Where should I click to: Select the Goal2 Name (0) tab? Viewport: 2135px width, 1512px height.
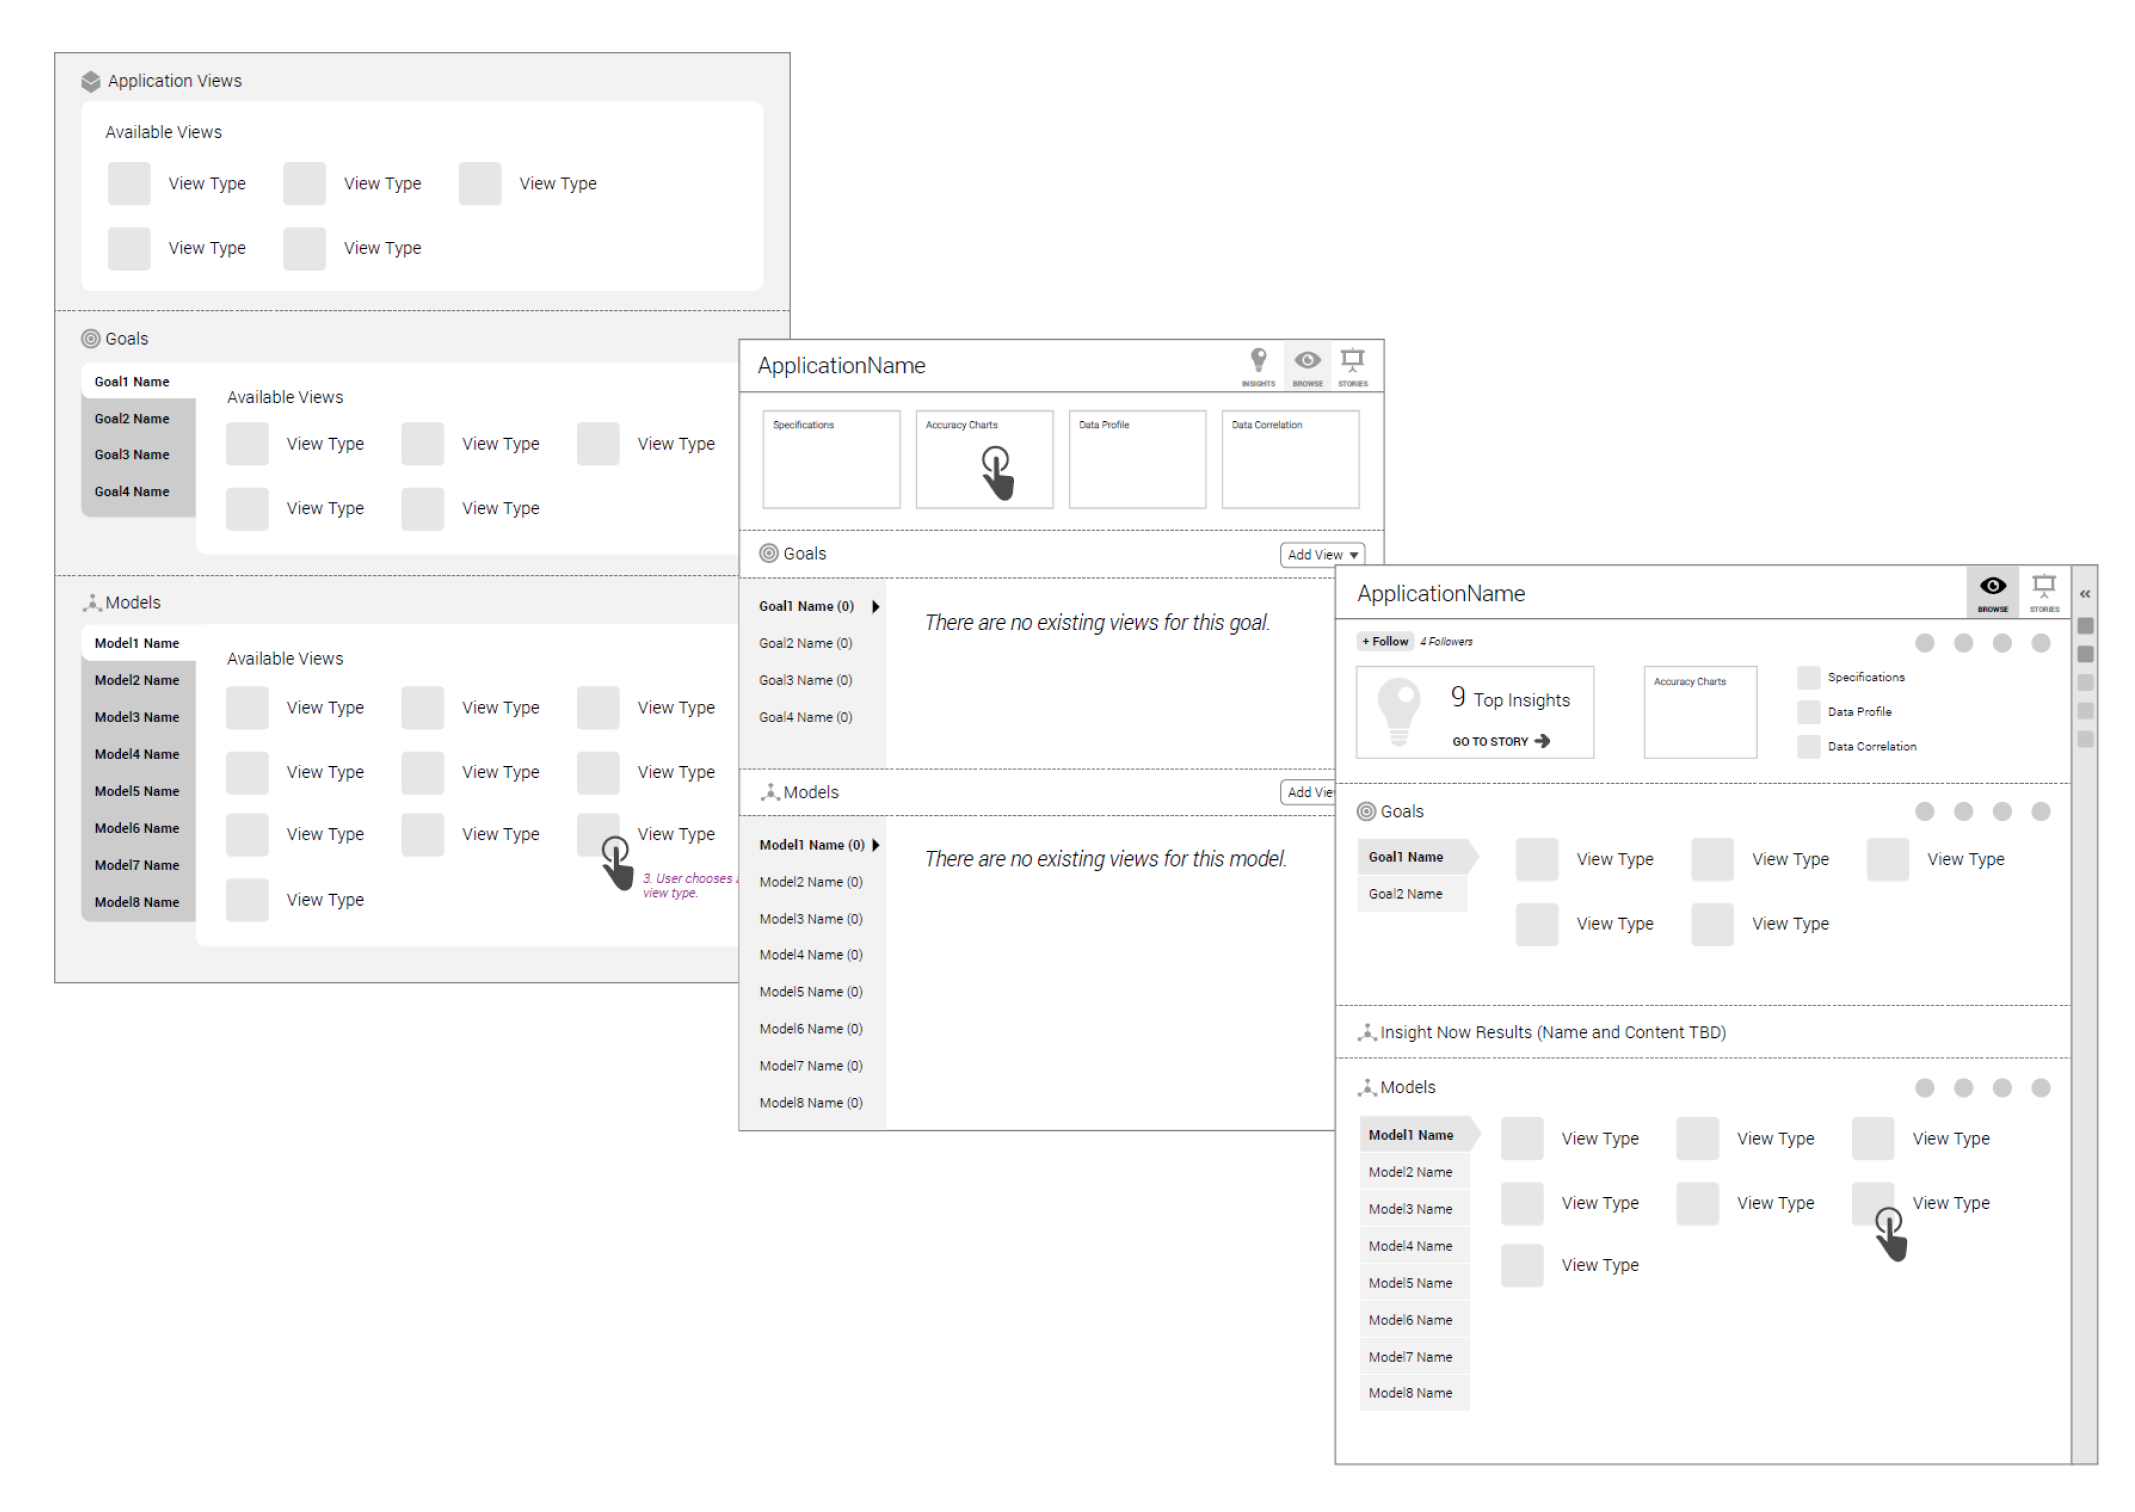coord(805,643)
